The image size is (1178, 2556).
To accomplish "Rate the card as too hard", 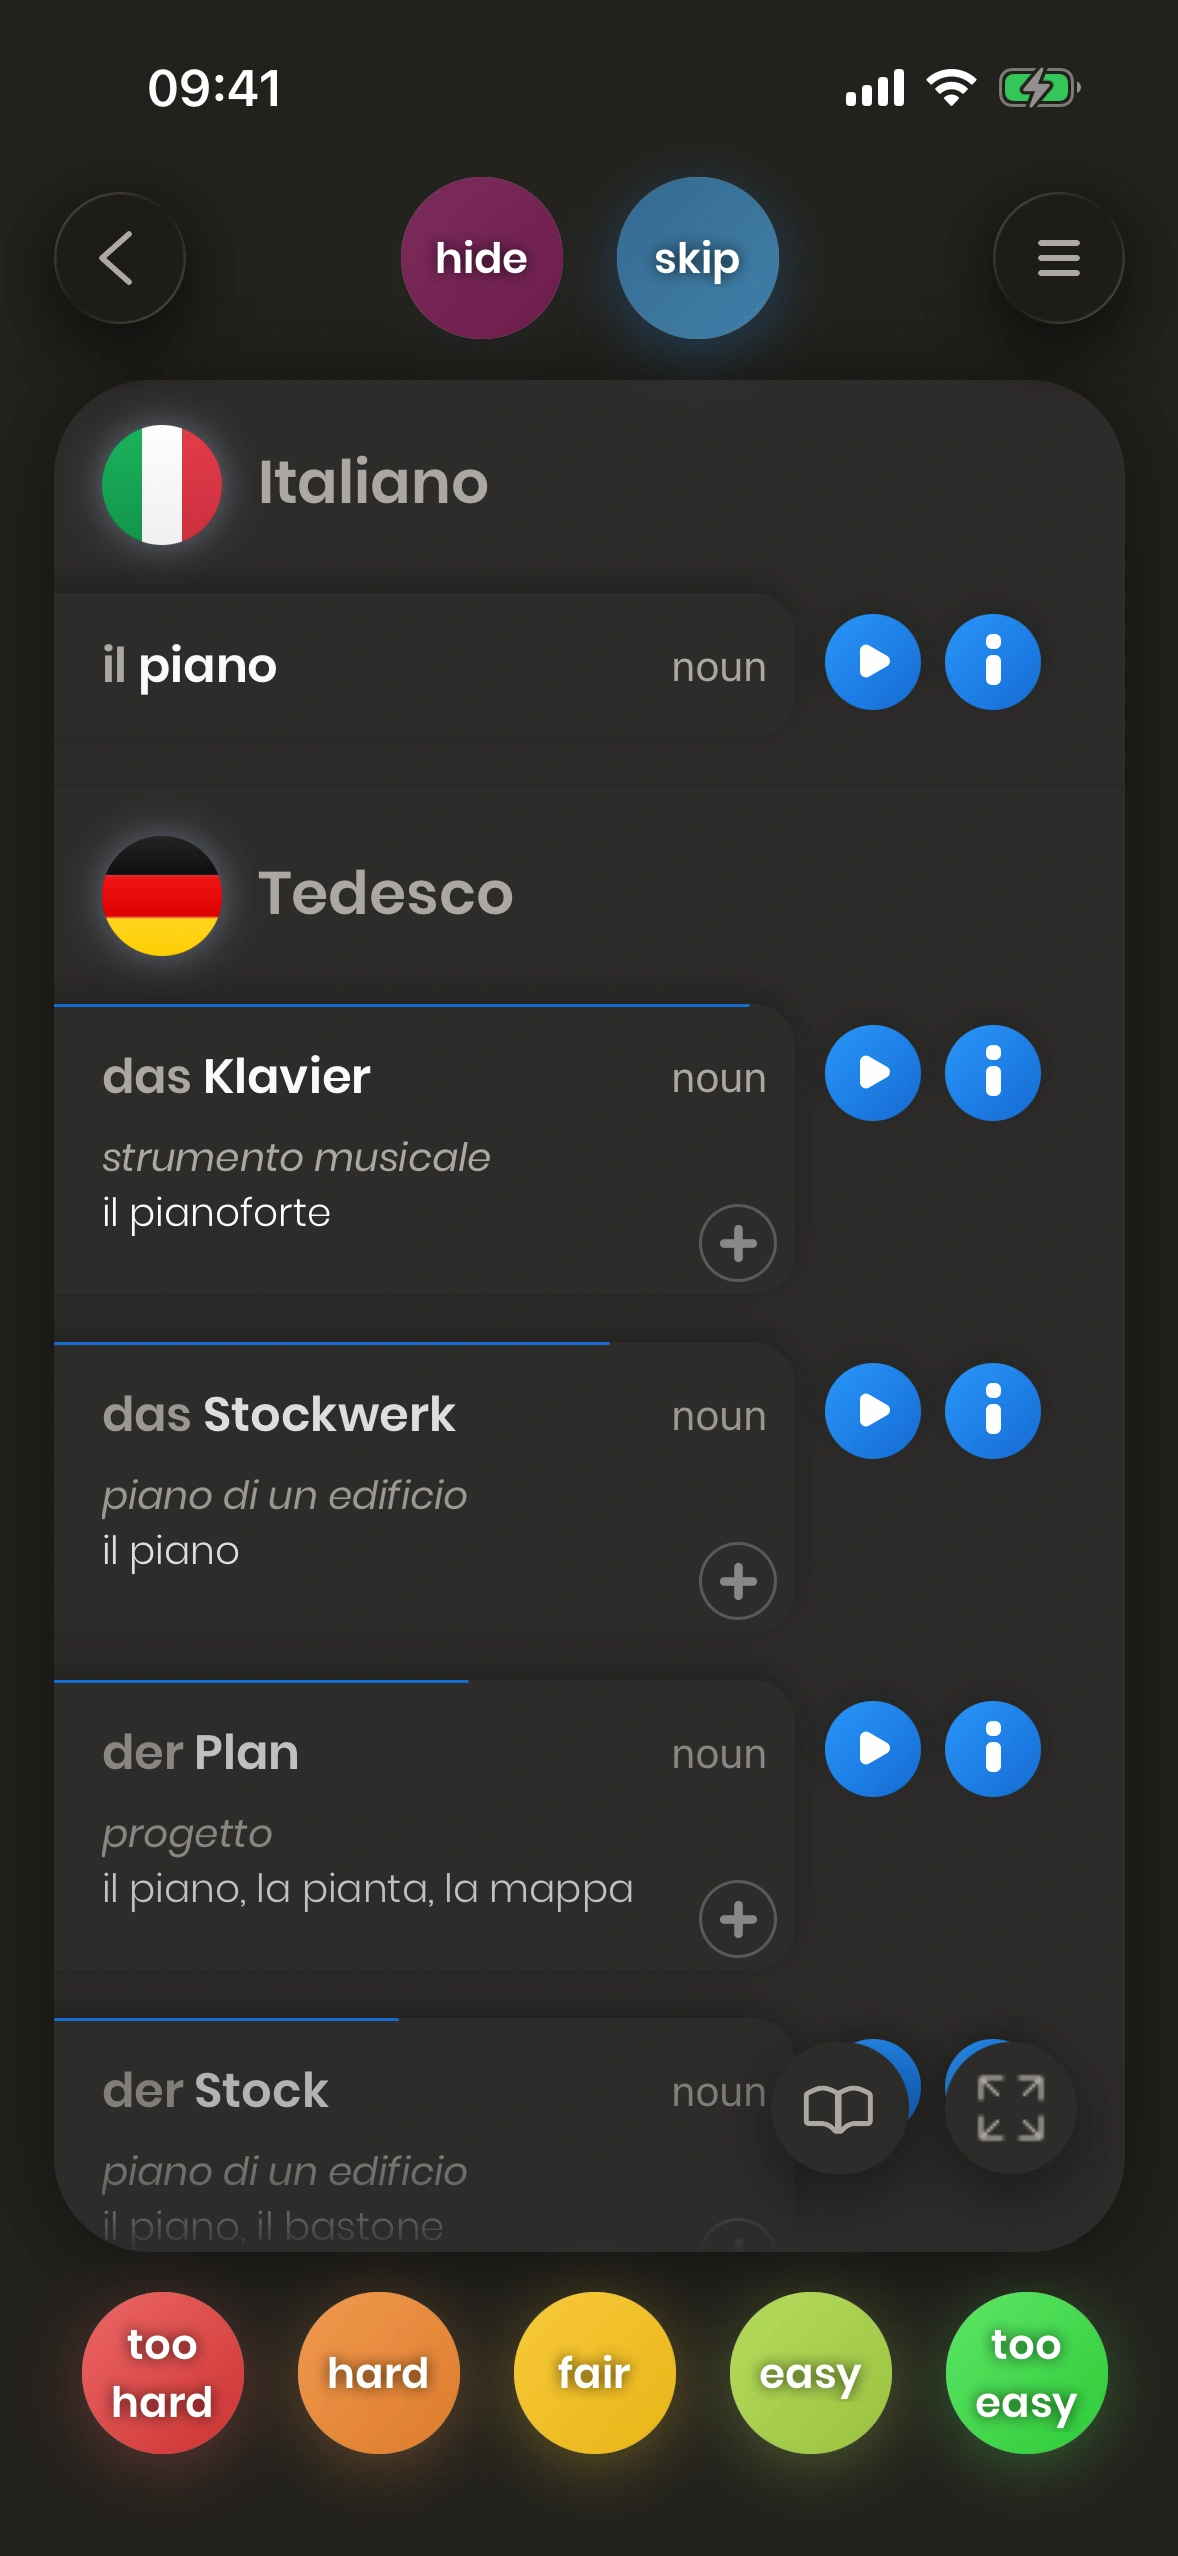I will click(162, 2372).
